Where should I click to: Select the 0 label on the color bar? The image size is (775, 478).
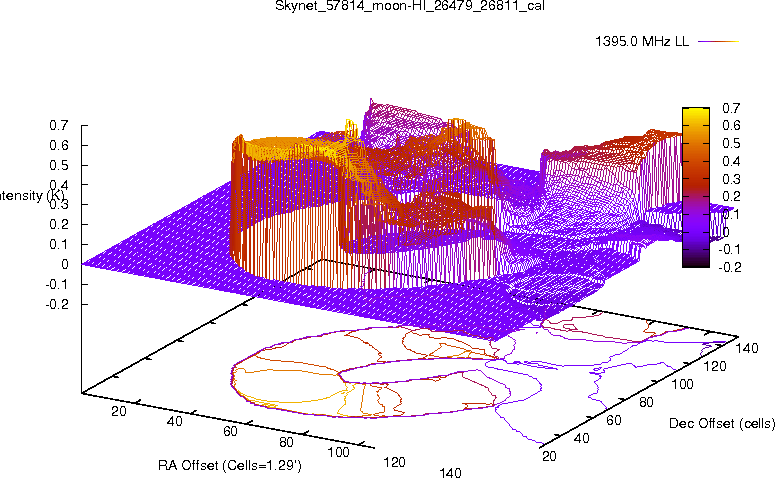pos(726,232)
